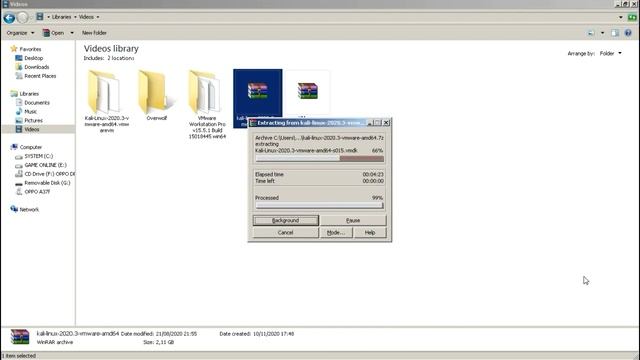The width and height of the screenshot is (640, 360).
Task: Expand the arrow after Libraries in address bar
Action: (75, 17)
